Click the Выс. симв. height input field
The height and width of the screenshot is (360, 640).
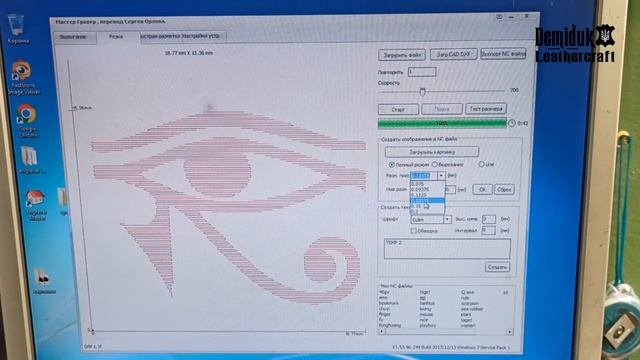[489, 219]
